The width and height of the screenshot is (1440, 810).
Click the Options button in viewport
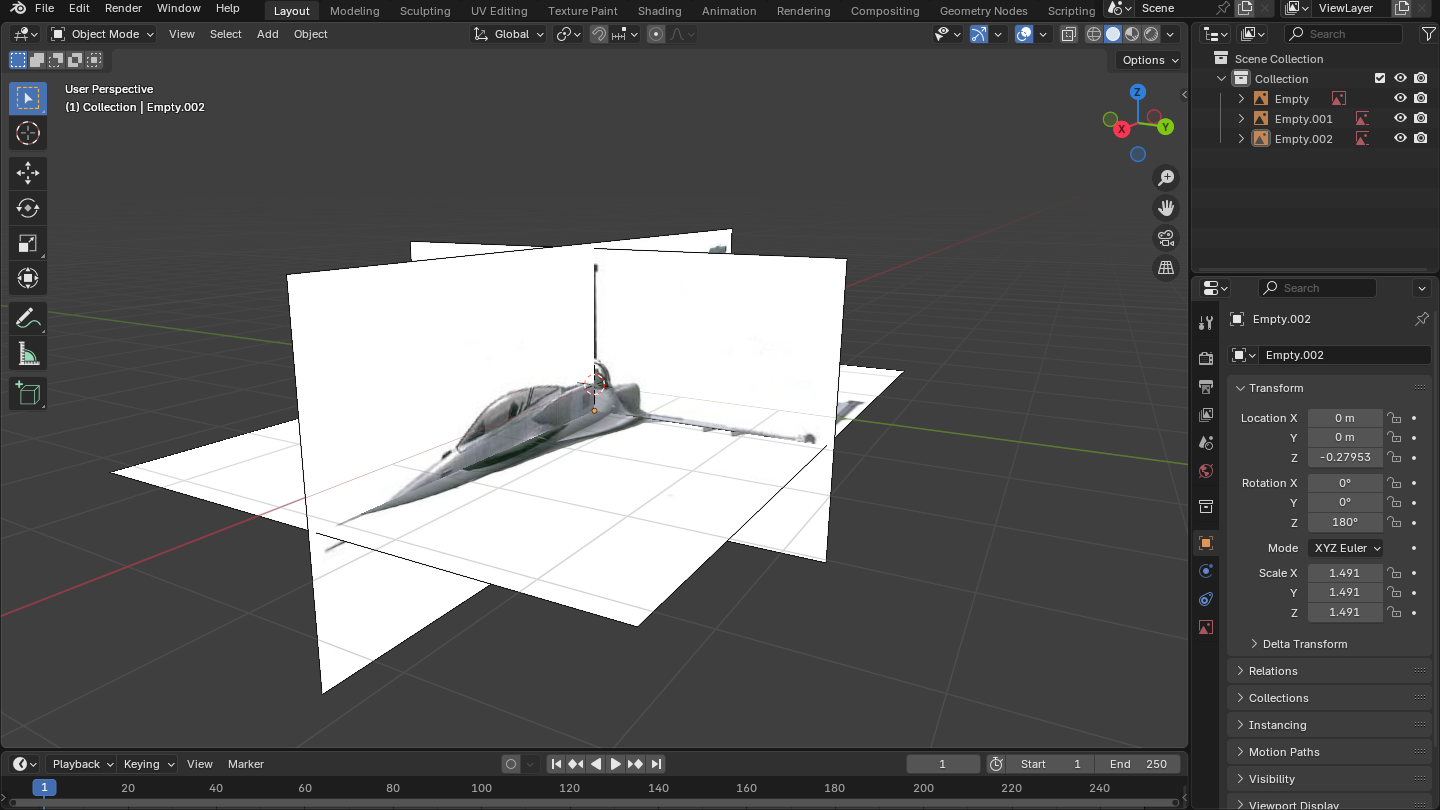pyautogui.click(x=1149, y=60)
